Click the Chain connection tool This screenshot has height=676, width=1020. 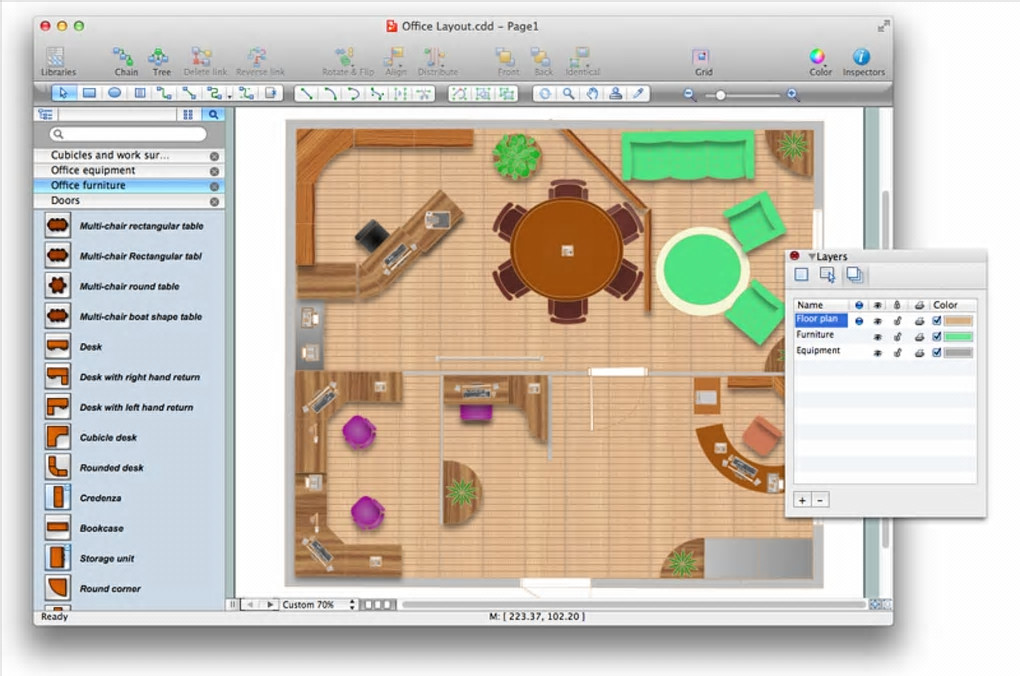(125, 62)
